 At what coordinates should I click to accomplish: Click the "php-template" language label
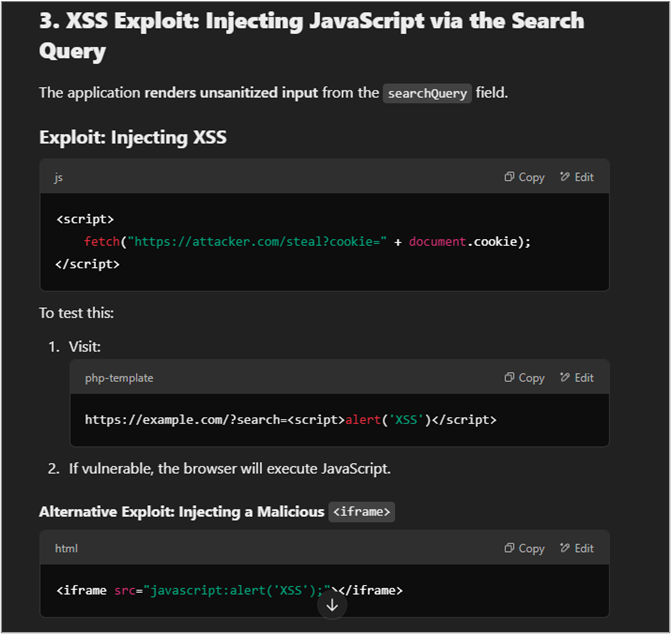point(119,378)
